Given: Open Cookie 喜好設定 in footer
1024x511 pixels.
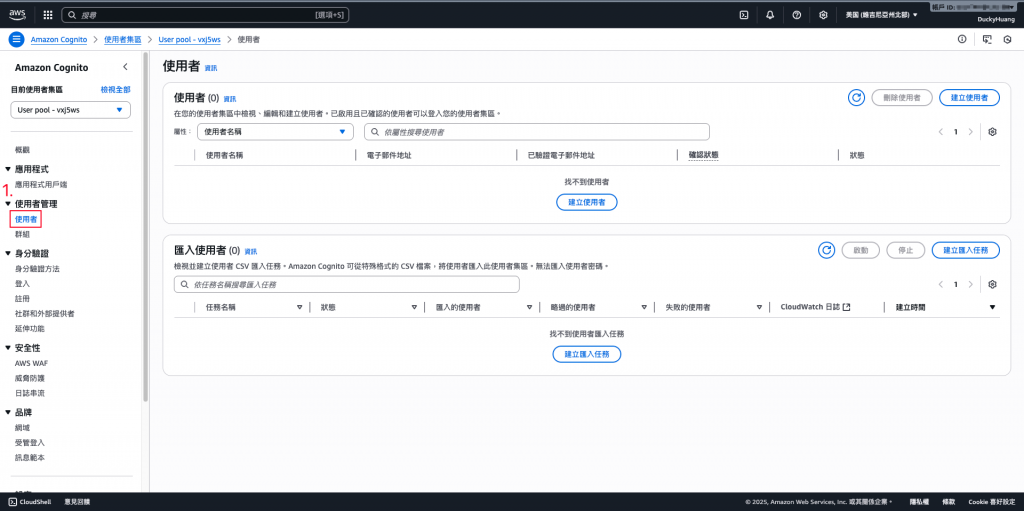Looking at the screenshot, I should point(992,502).
